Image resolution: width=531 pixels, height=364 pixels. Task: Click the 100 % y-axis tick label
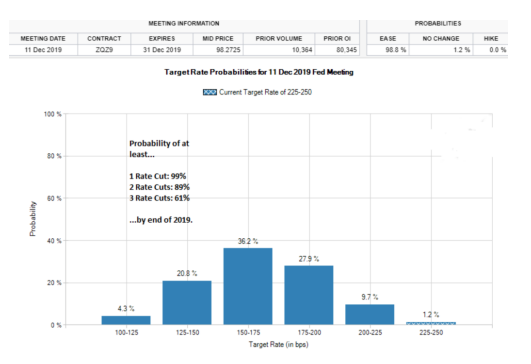pos(52,114)
